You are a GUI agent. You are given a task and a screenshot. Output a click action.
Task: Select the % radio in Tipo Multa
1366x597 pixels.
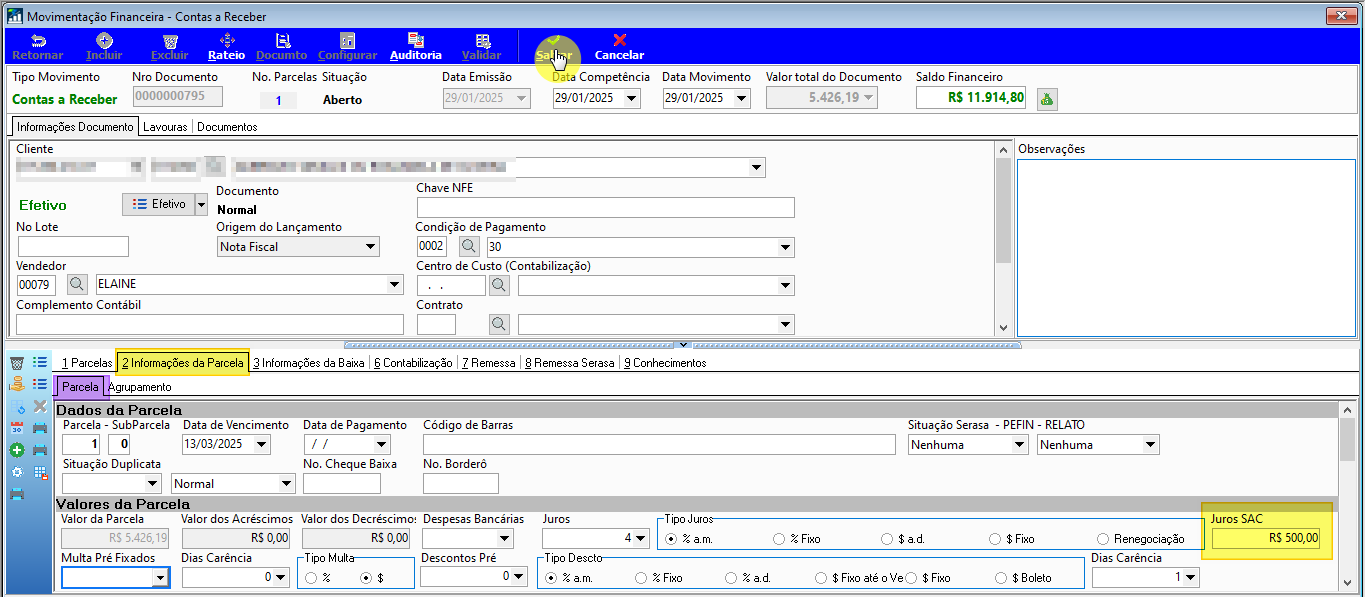pos(318,578)
